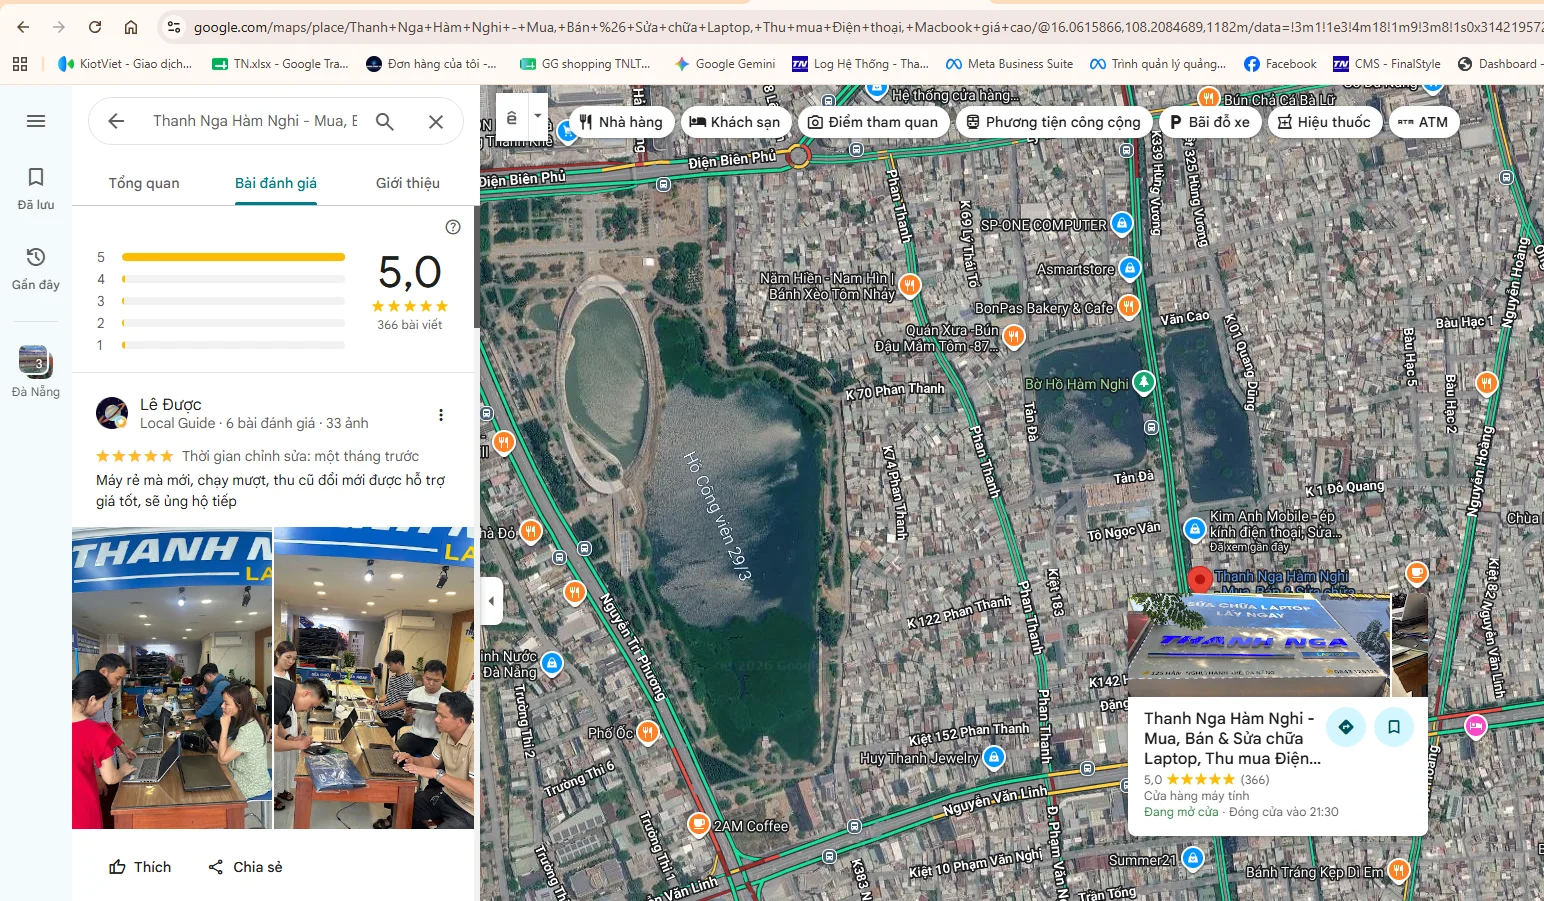
Task: Click the Kim Anh Mobile shop marker
Action: click(x=1194, y=529)
